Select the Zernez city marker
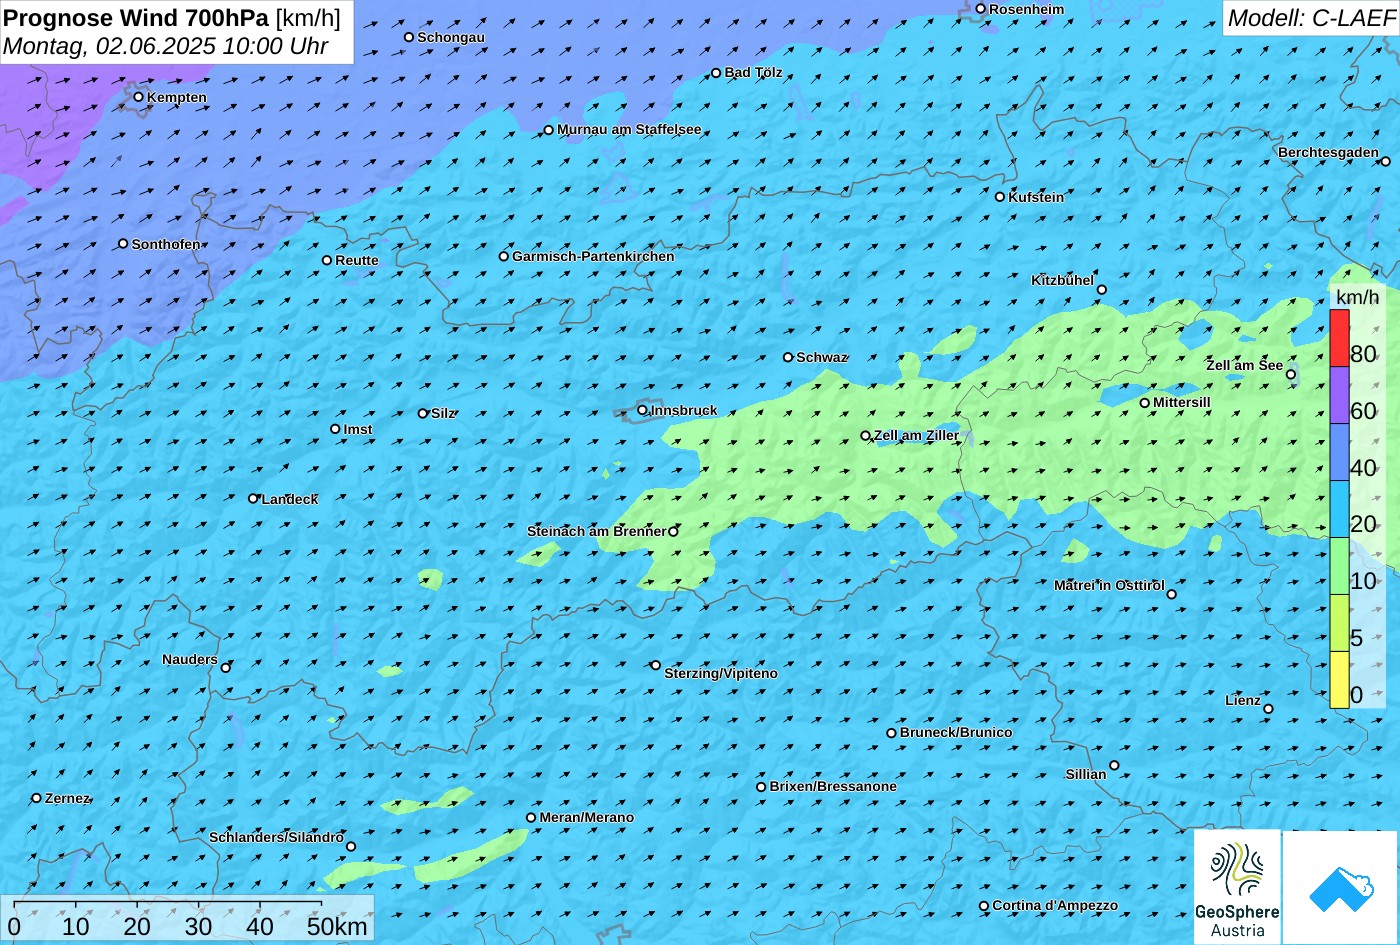1400x945 pixels. 37,798
